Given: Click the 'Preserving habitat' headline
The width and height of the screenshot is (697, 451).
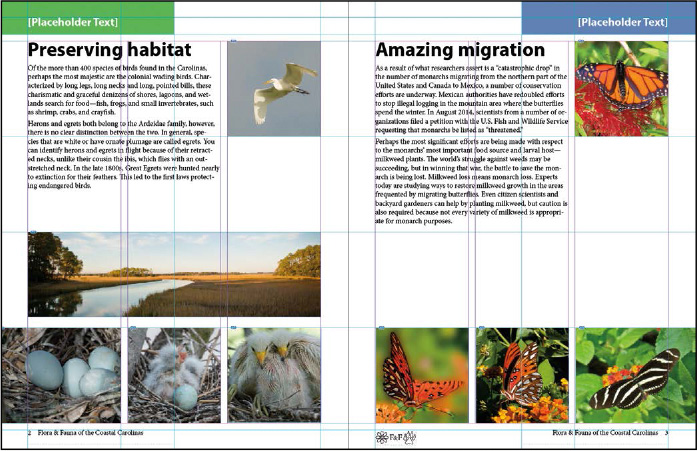Looking at the screenshot, I should [109, 50].
